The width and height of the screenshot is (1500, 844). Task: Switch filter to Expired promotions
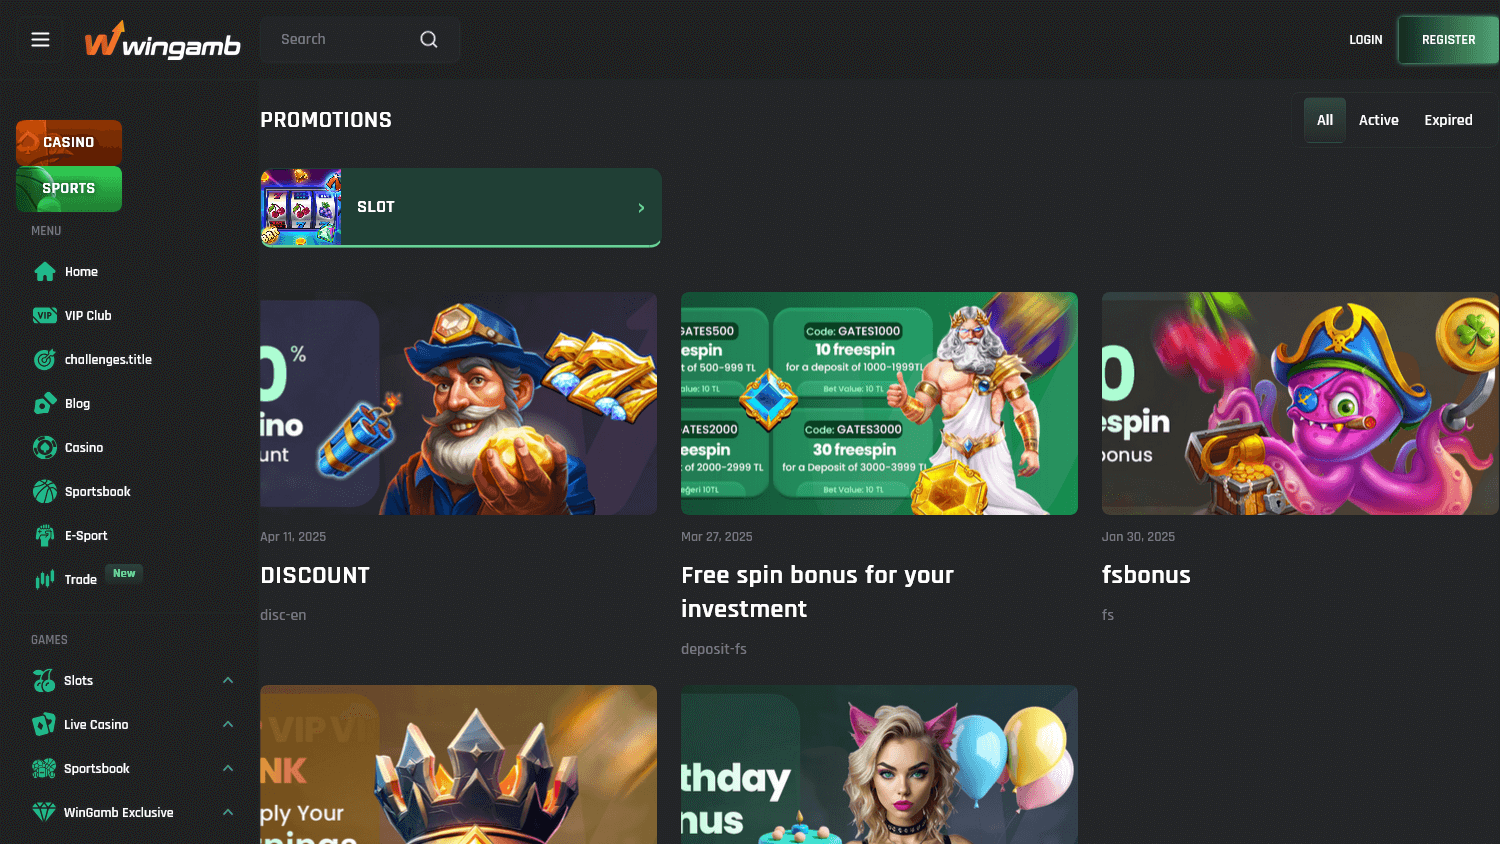(1448, 119)
